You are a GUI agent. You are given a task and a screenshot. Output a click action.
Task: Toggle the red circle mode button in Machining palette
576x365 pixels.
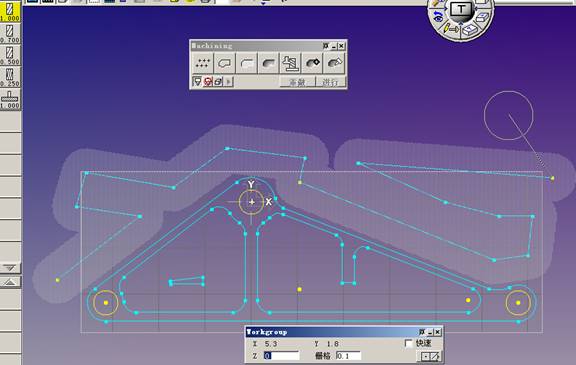208,82
